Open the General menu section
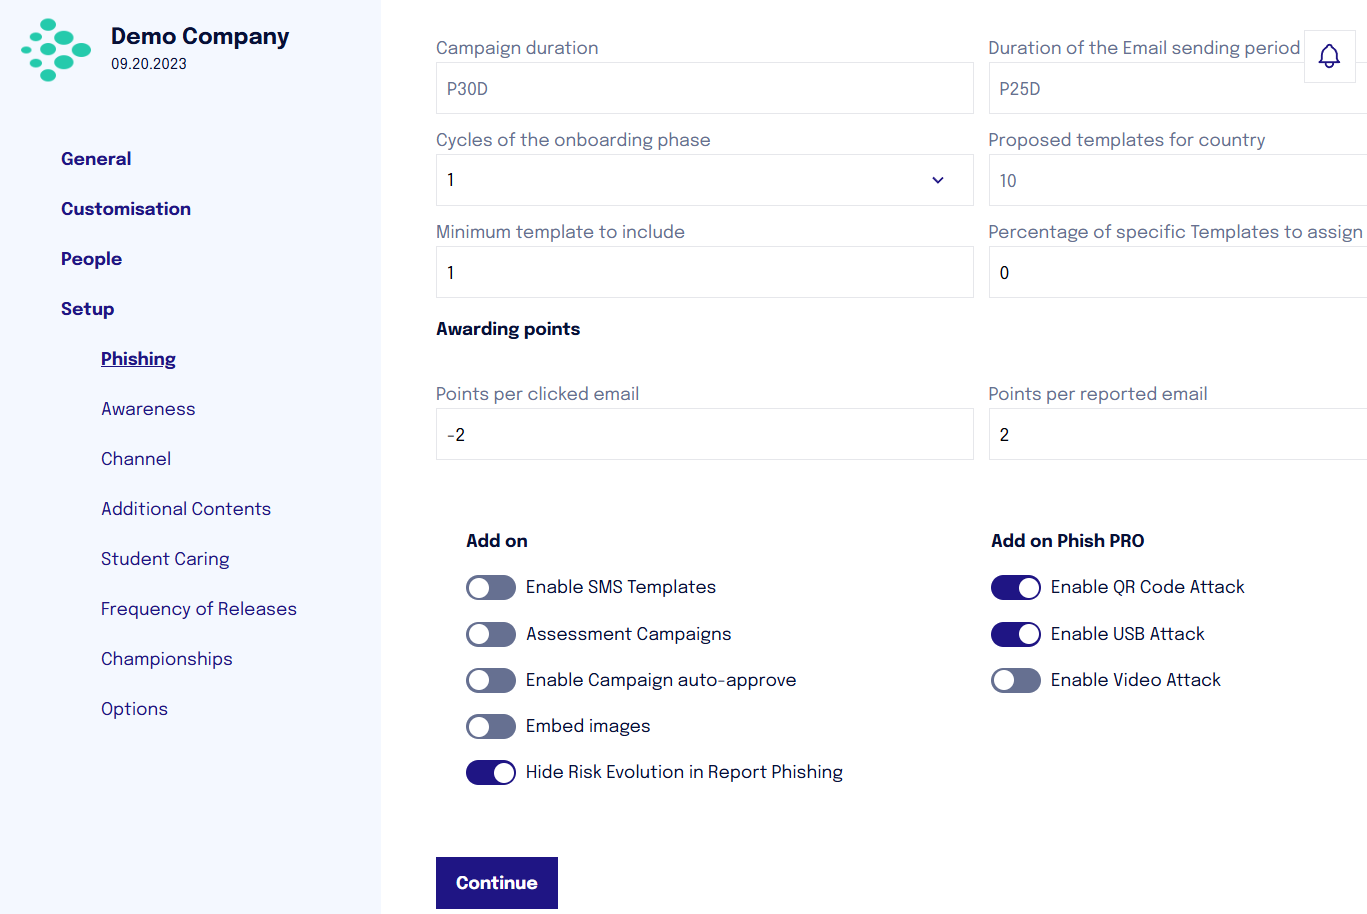This screenshot has height=914, width=1367. (96, 159)
